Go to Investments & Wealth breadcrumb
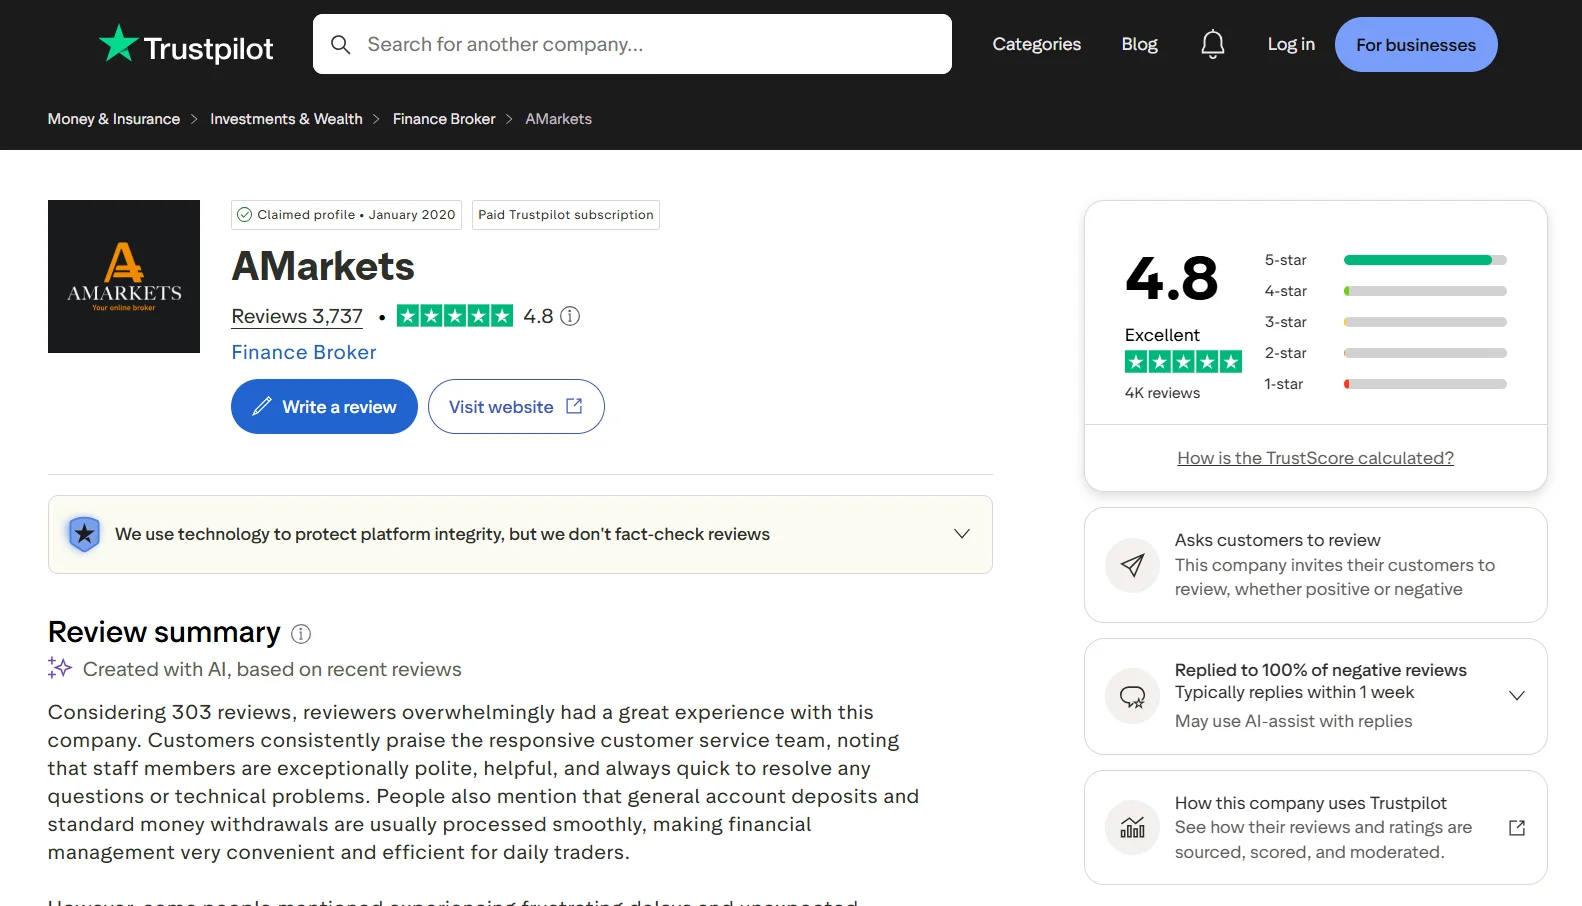Screen dimensions: 1582x906 click(x=286, y=119)
